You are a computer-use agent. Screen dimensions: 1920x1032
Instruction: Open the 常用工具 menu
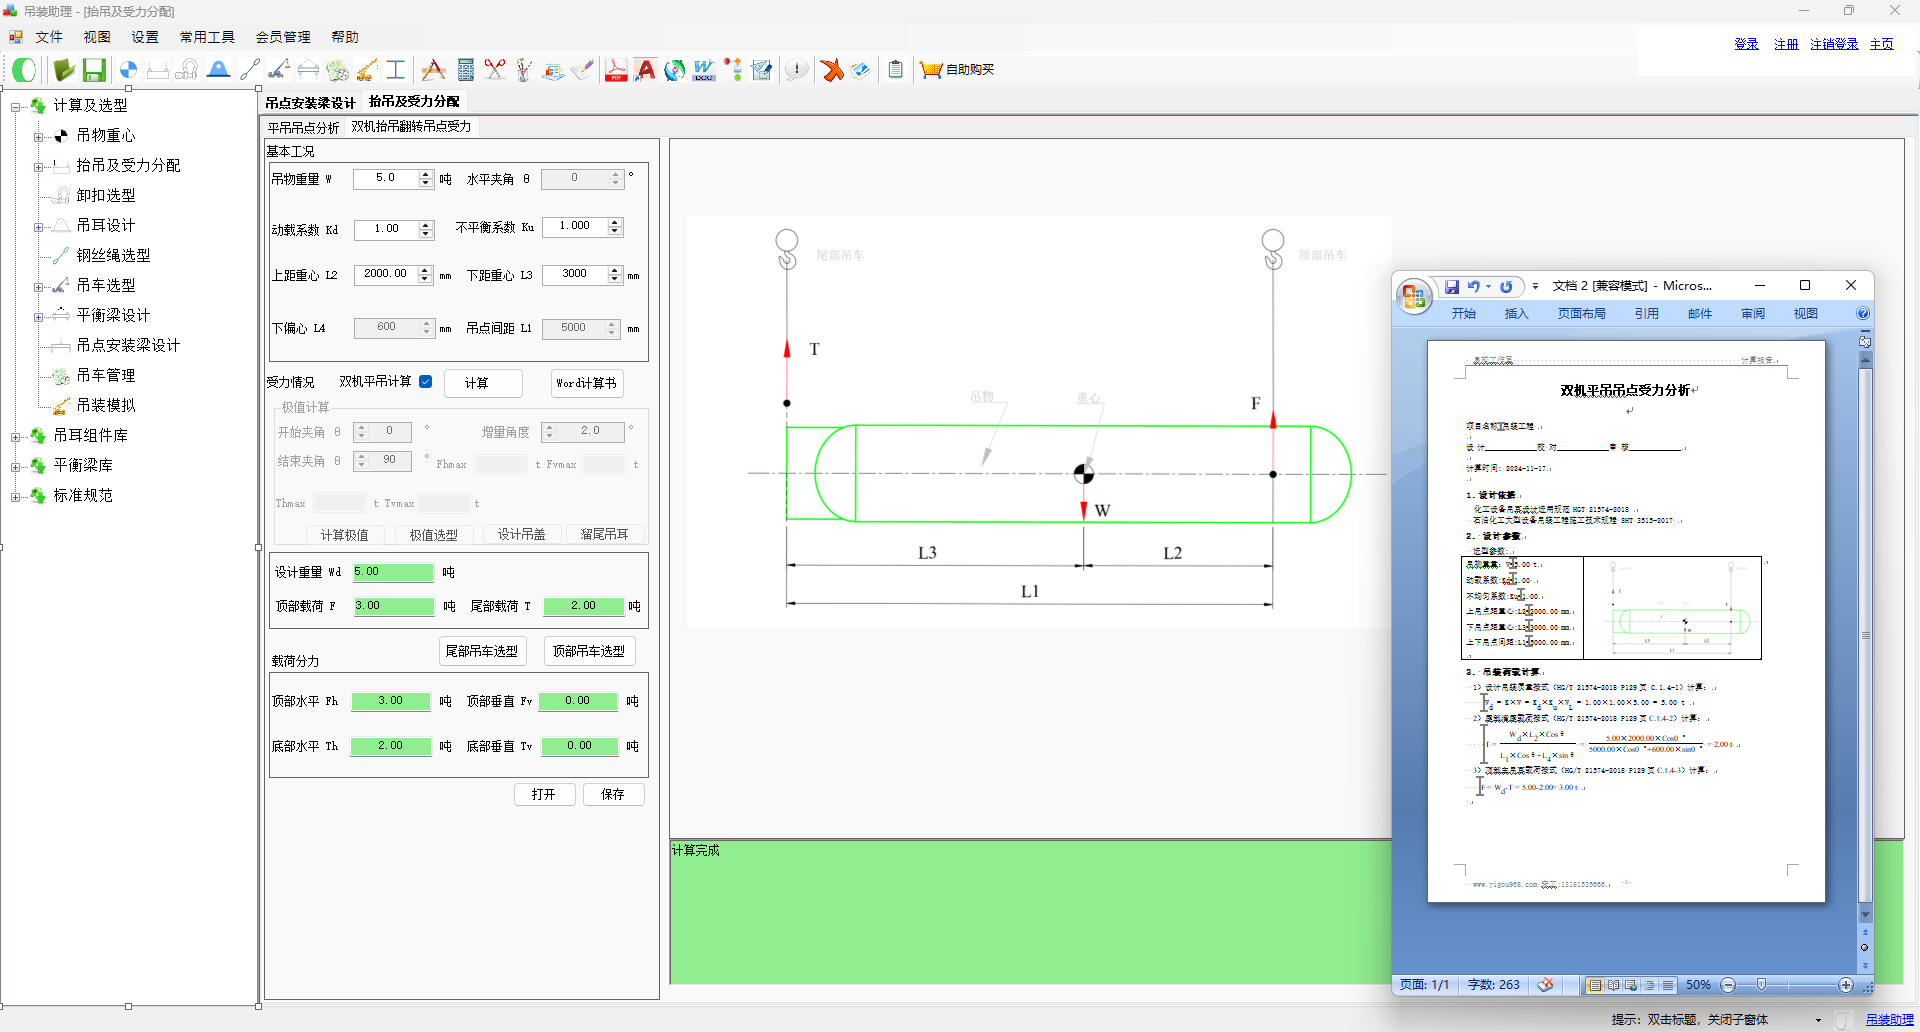coord(207,37)
